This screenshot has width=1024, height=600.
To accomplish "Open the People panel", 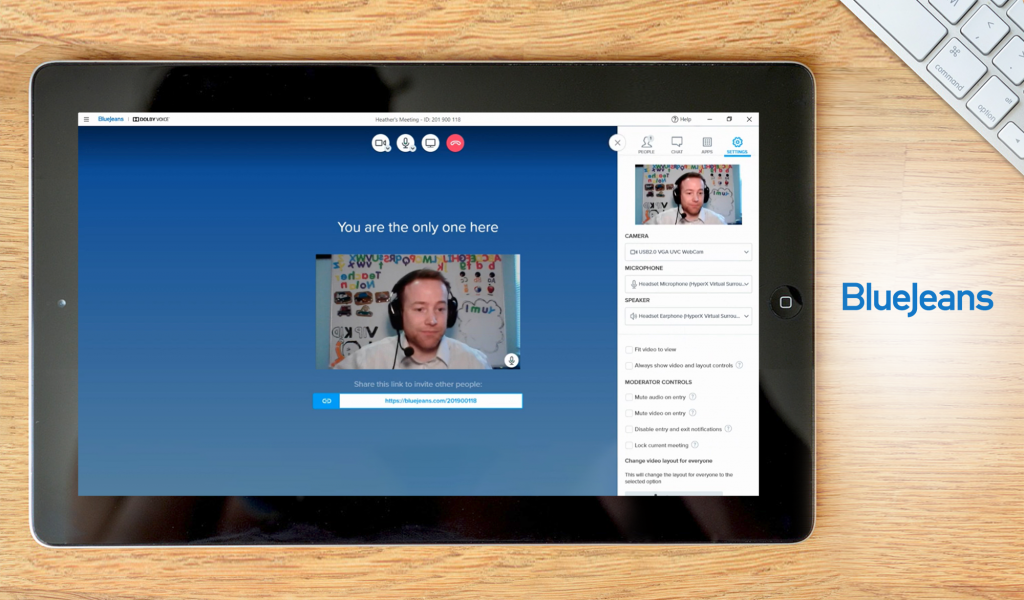I will point(645,144).
